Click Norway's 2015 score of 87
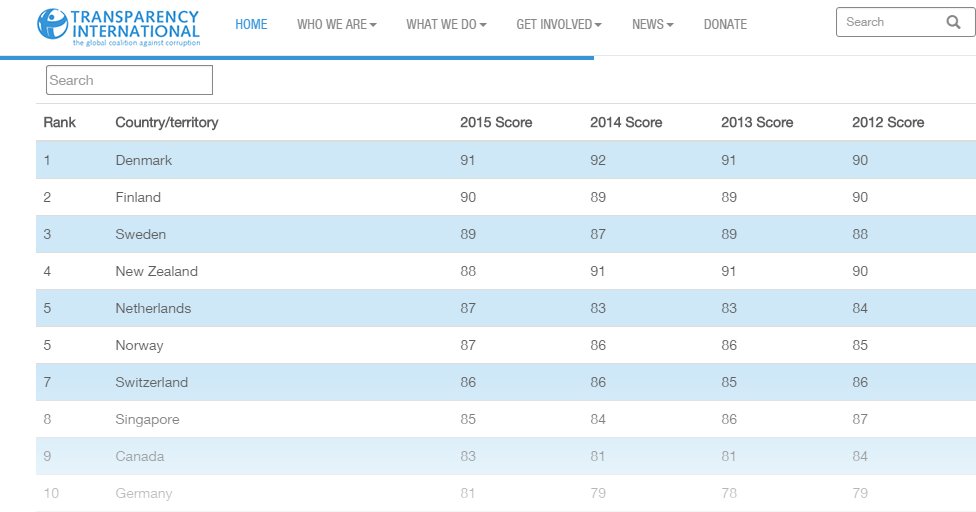This screenshot has width=976, height=512. pos(468,345)
